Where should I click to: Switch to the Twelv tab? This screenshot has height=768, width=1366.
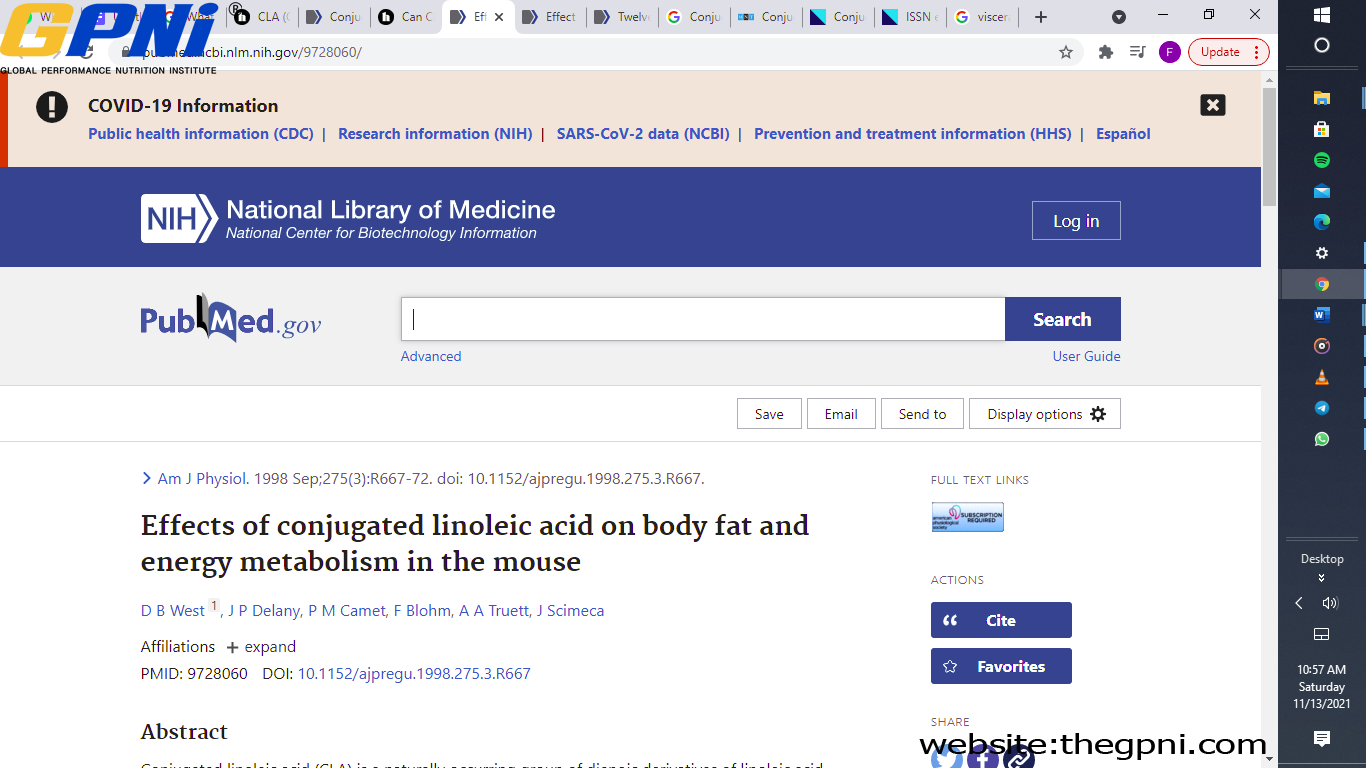click(623, 17)
